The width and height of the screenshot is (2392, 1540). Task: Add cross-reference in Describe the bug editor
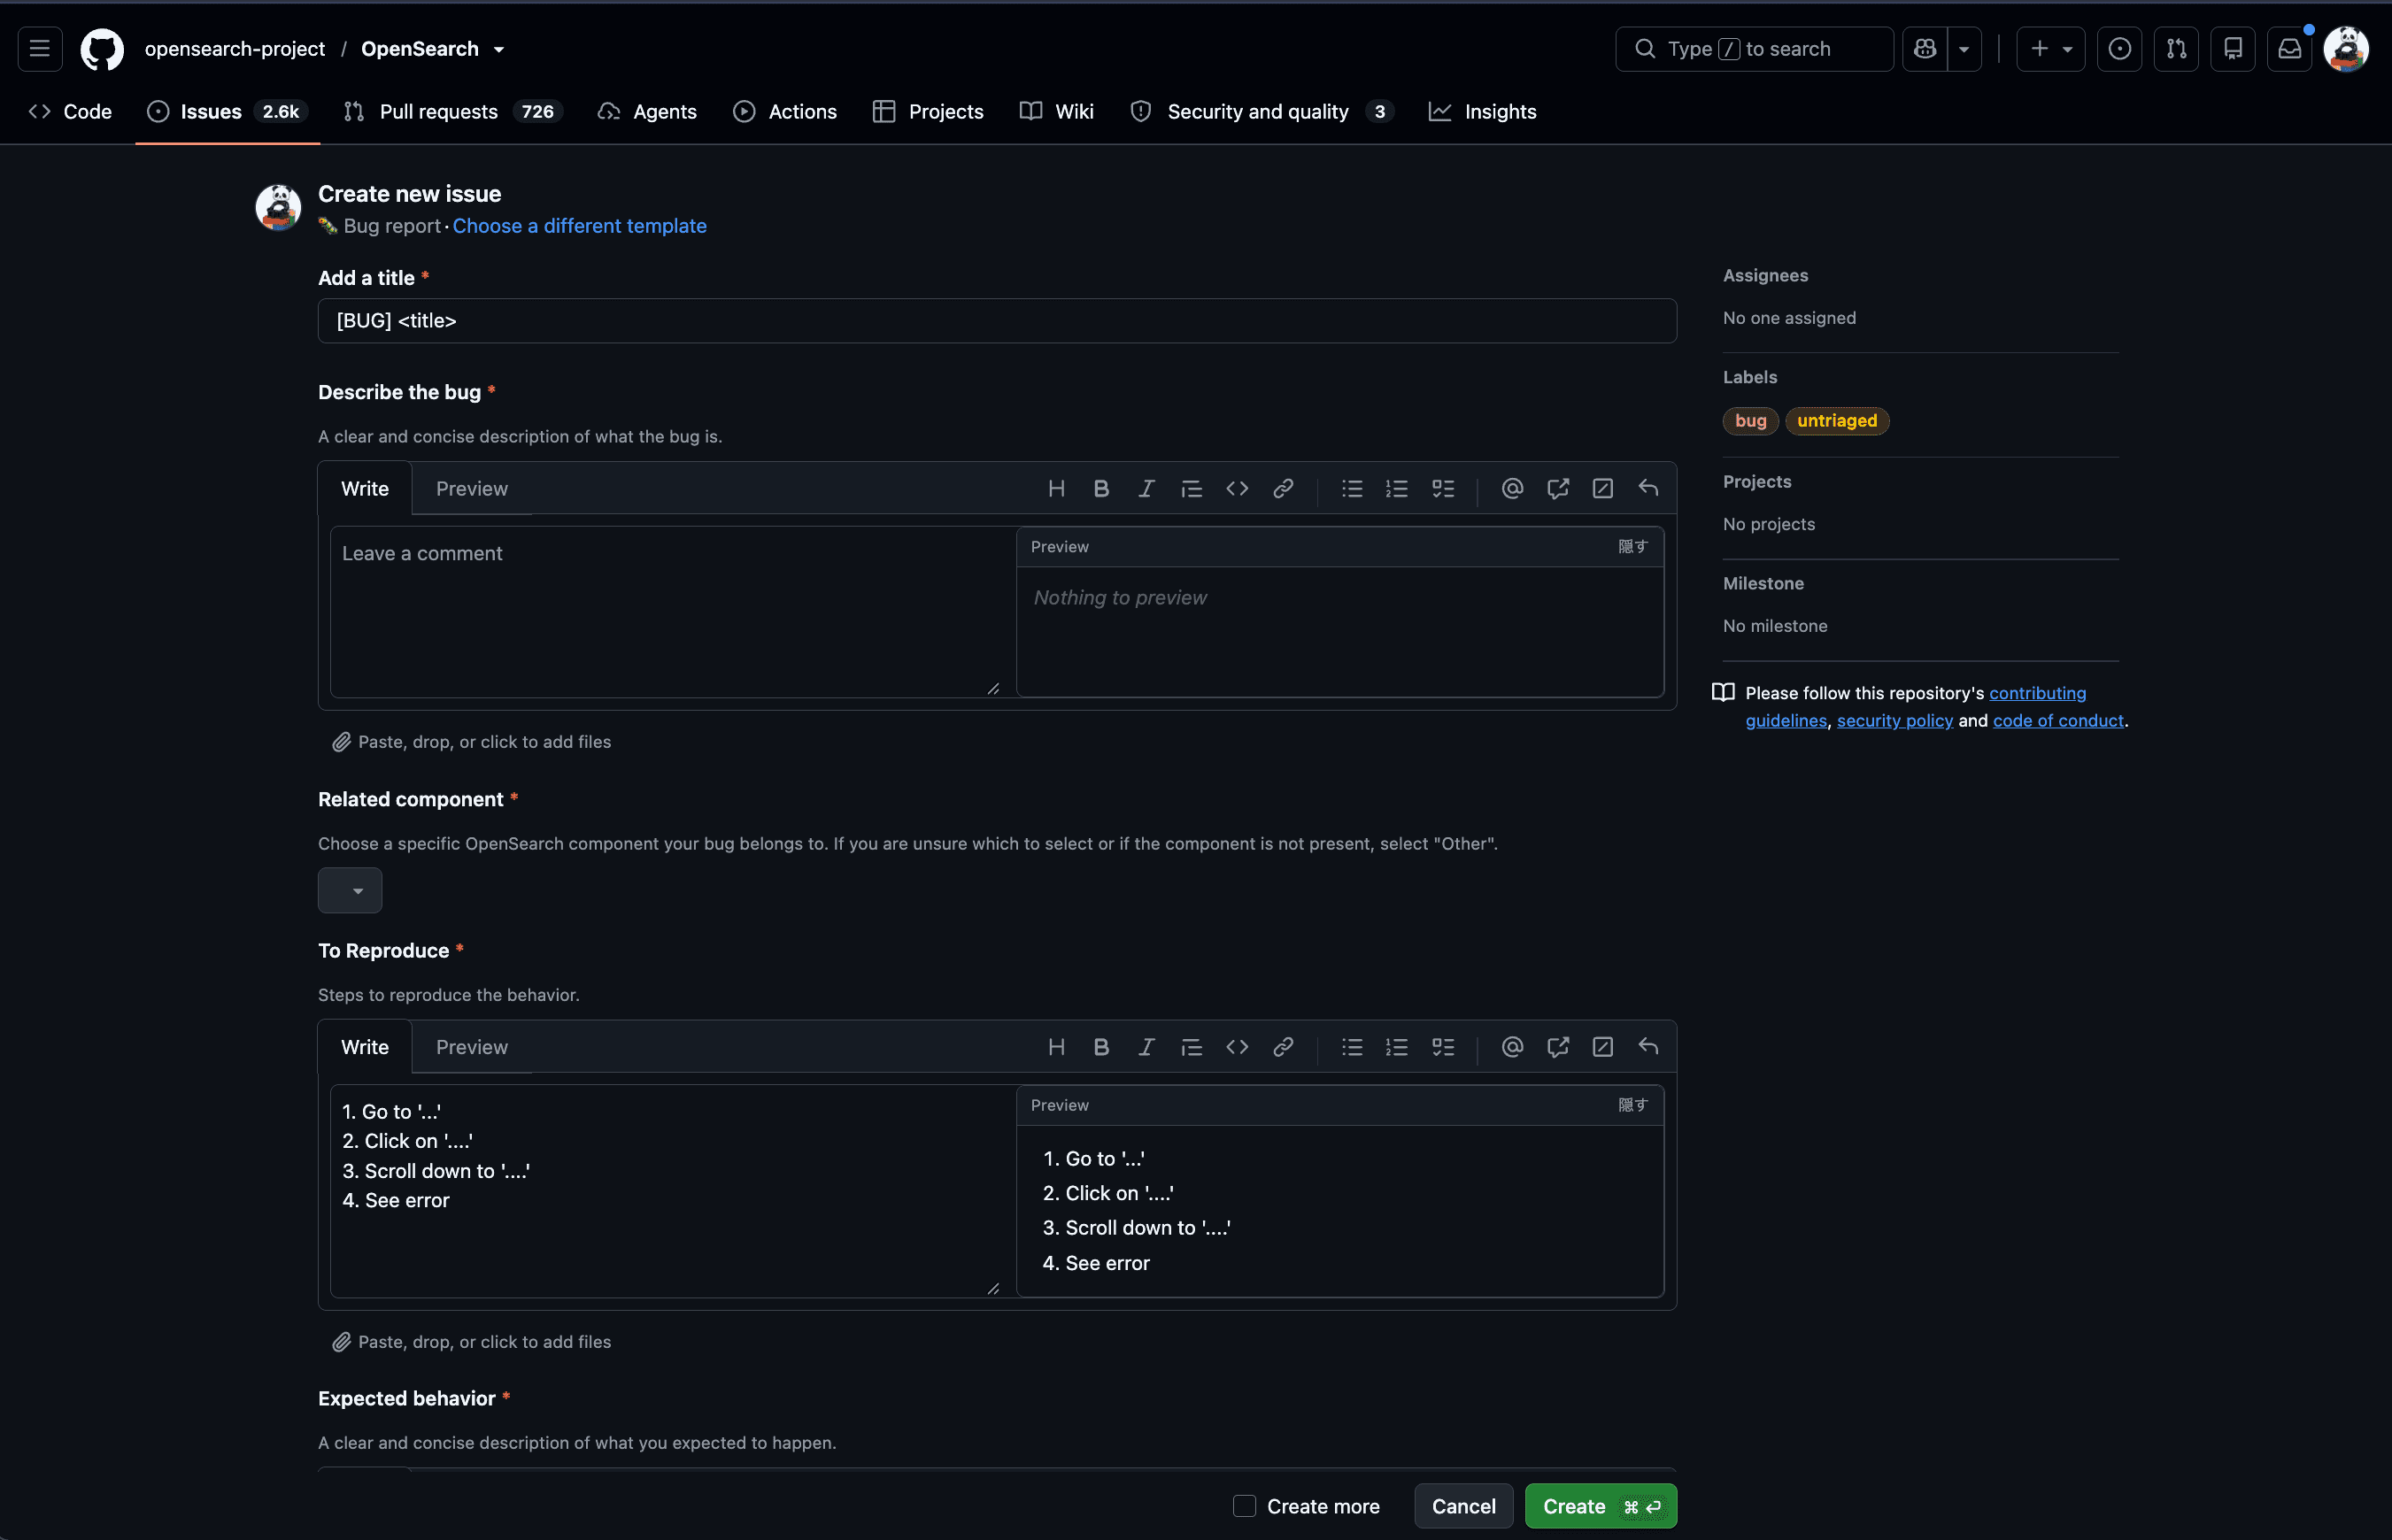1558,489
